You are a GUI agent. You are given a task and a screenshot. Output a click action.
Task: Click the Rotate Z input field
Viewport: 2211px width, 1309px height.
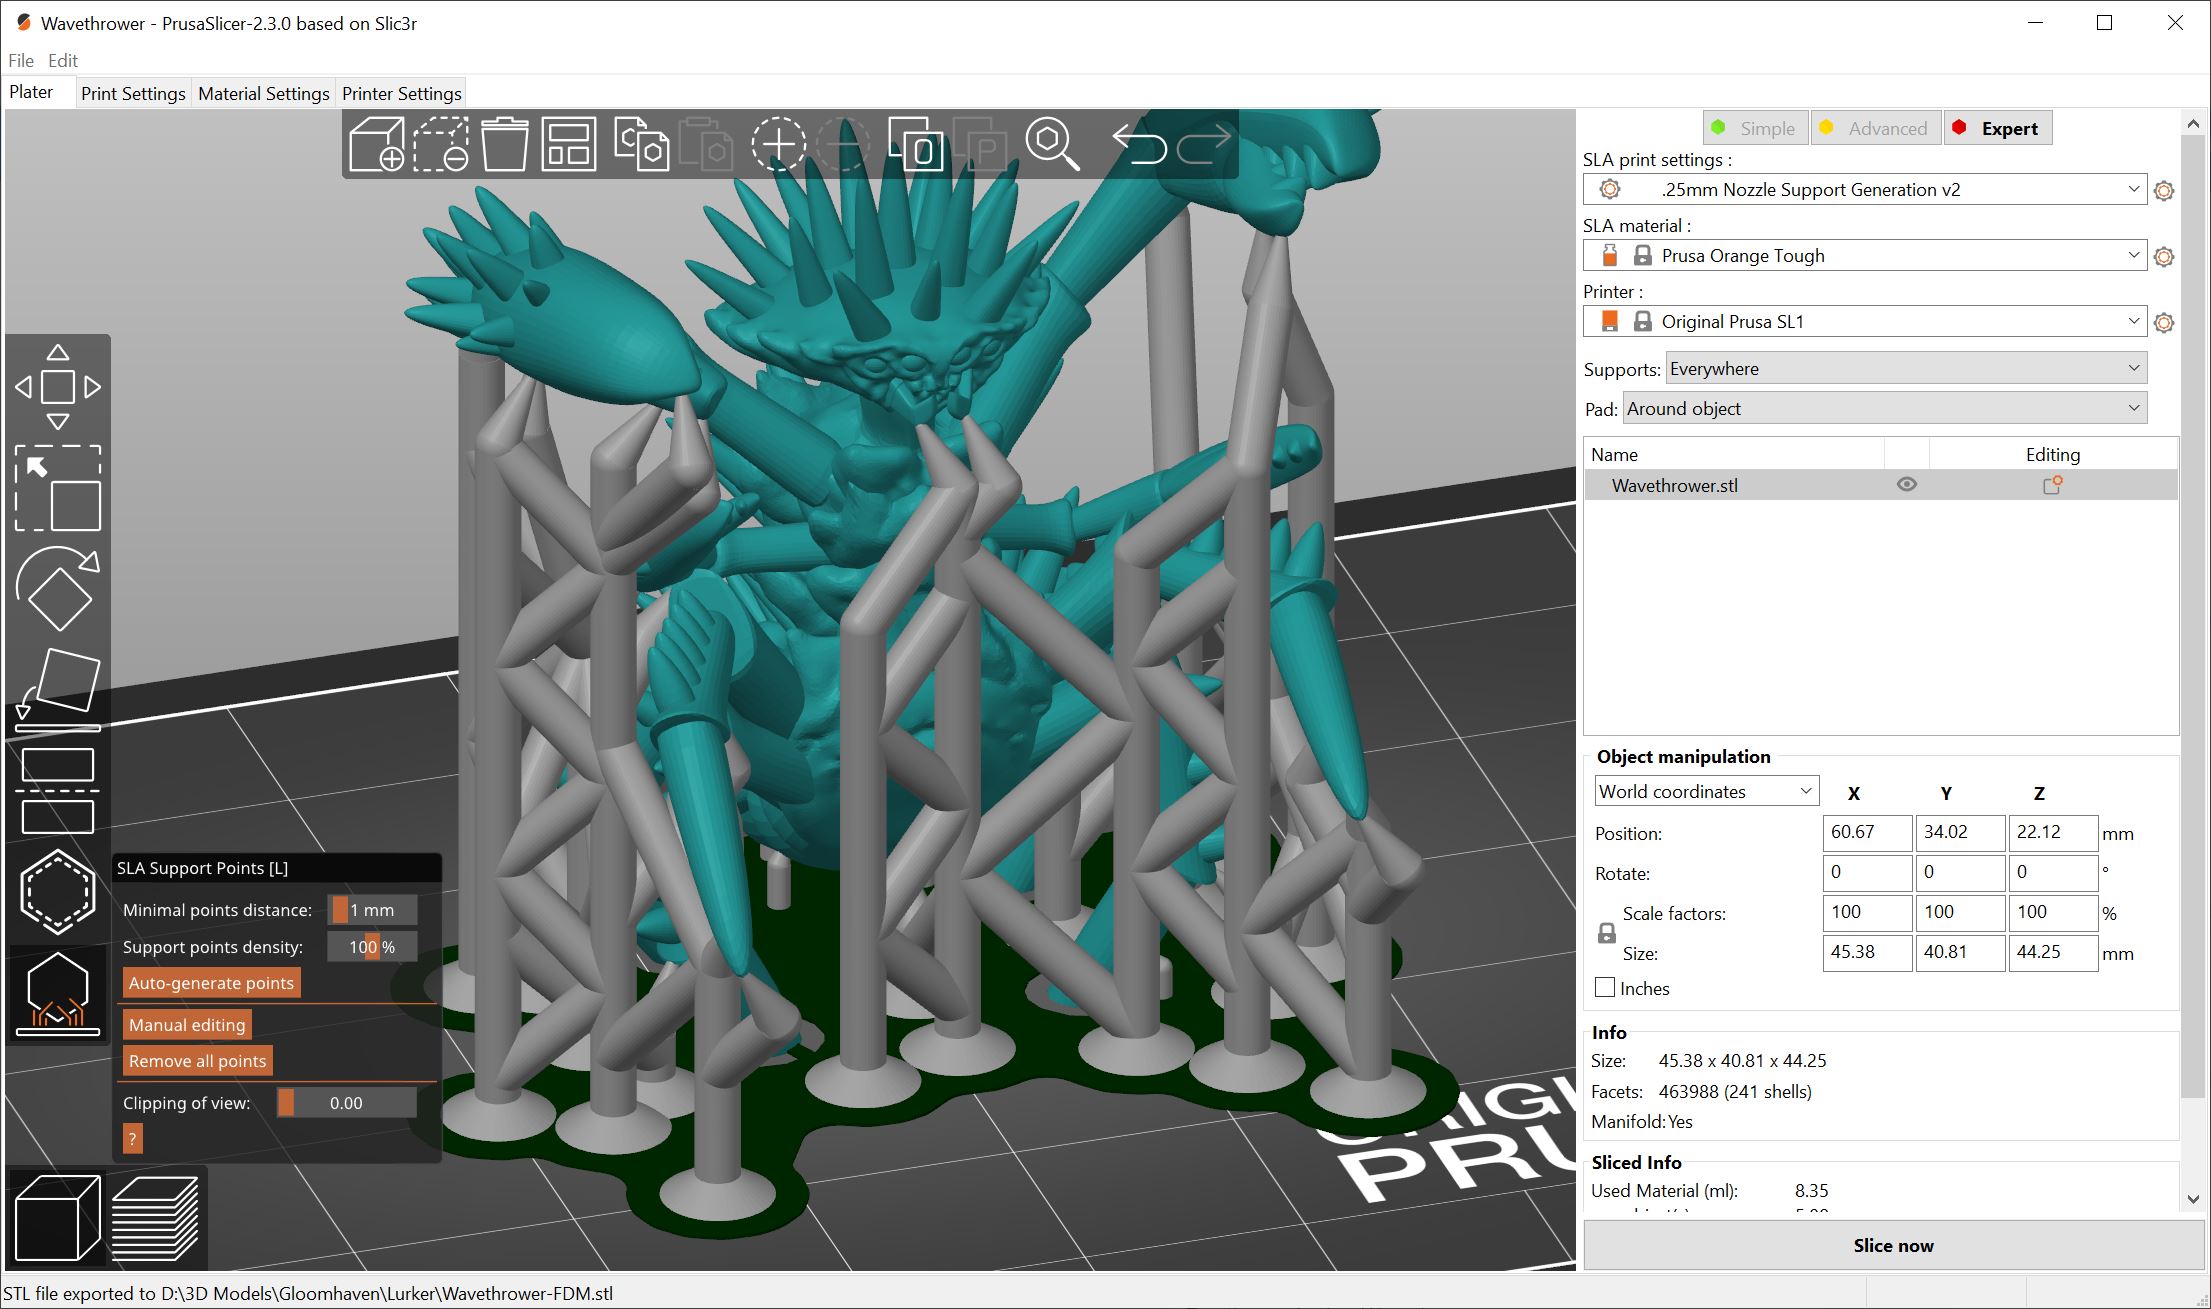click(2053, 872)
